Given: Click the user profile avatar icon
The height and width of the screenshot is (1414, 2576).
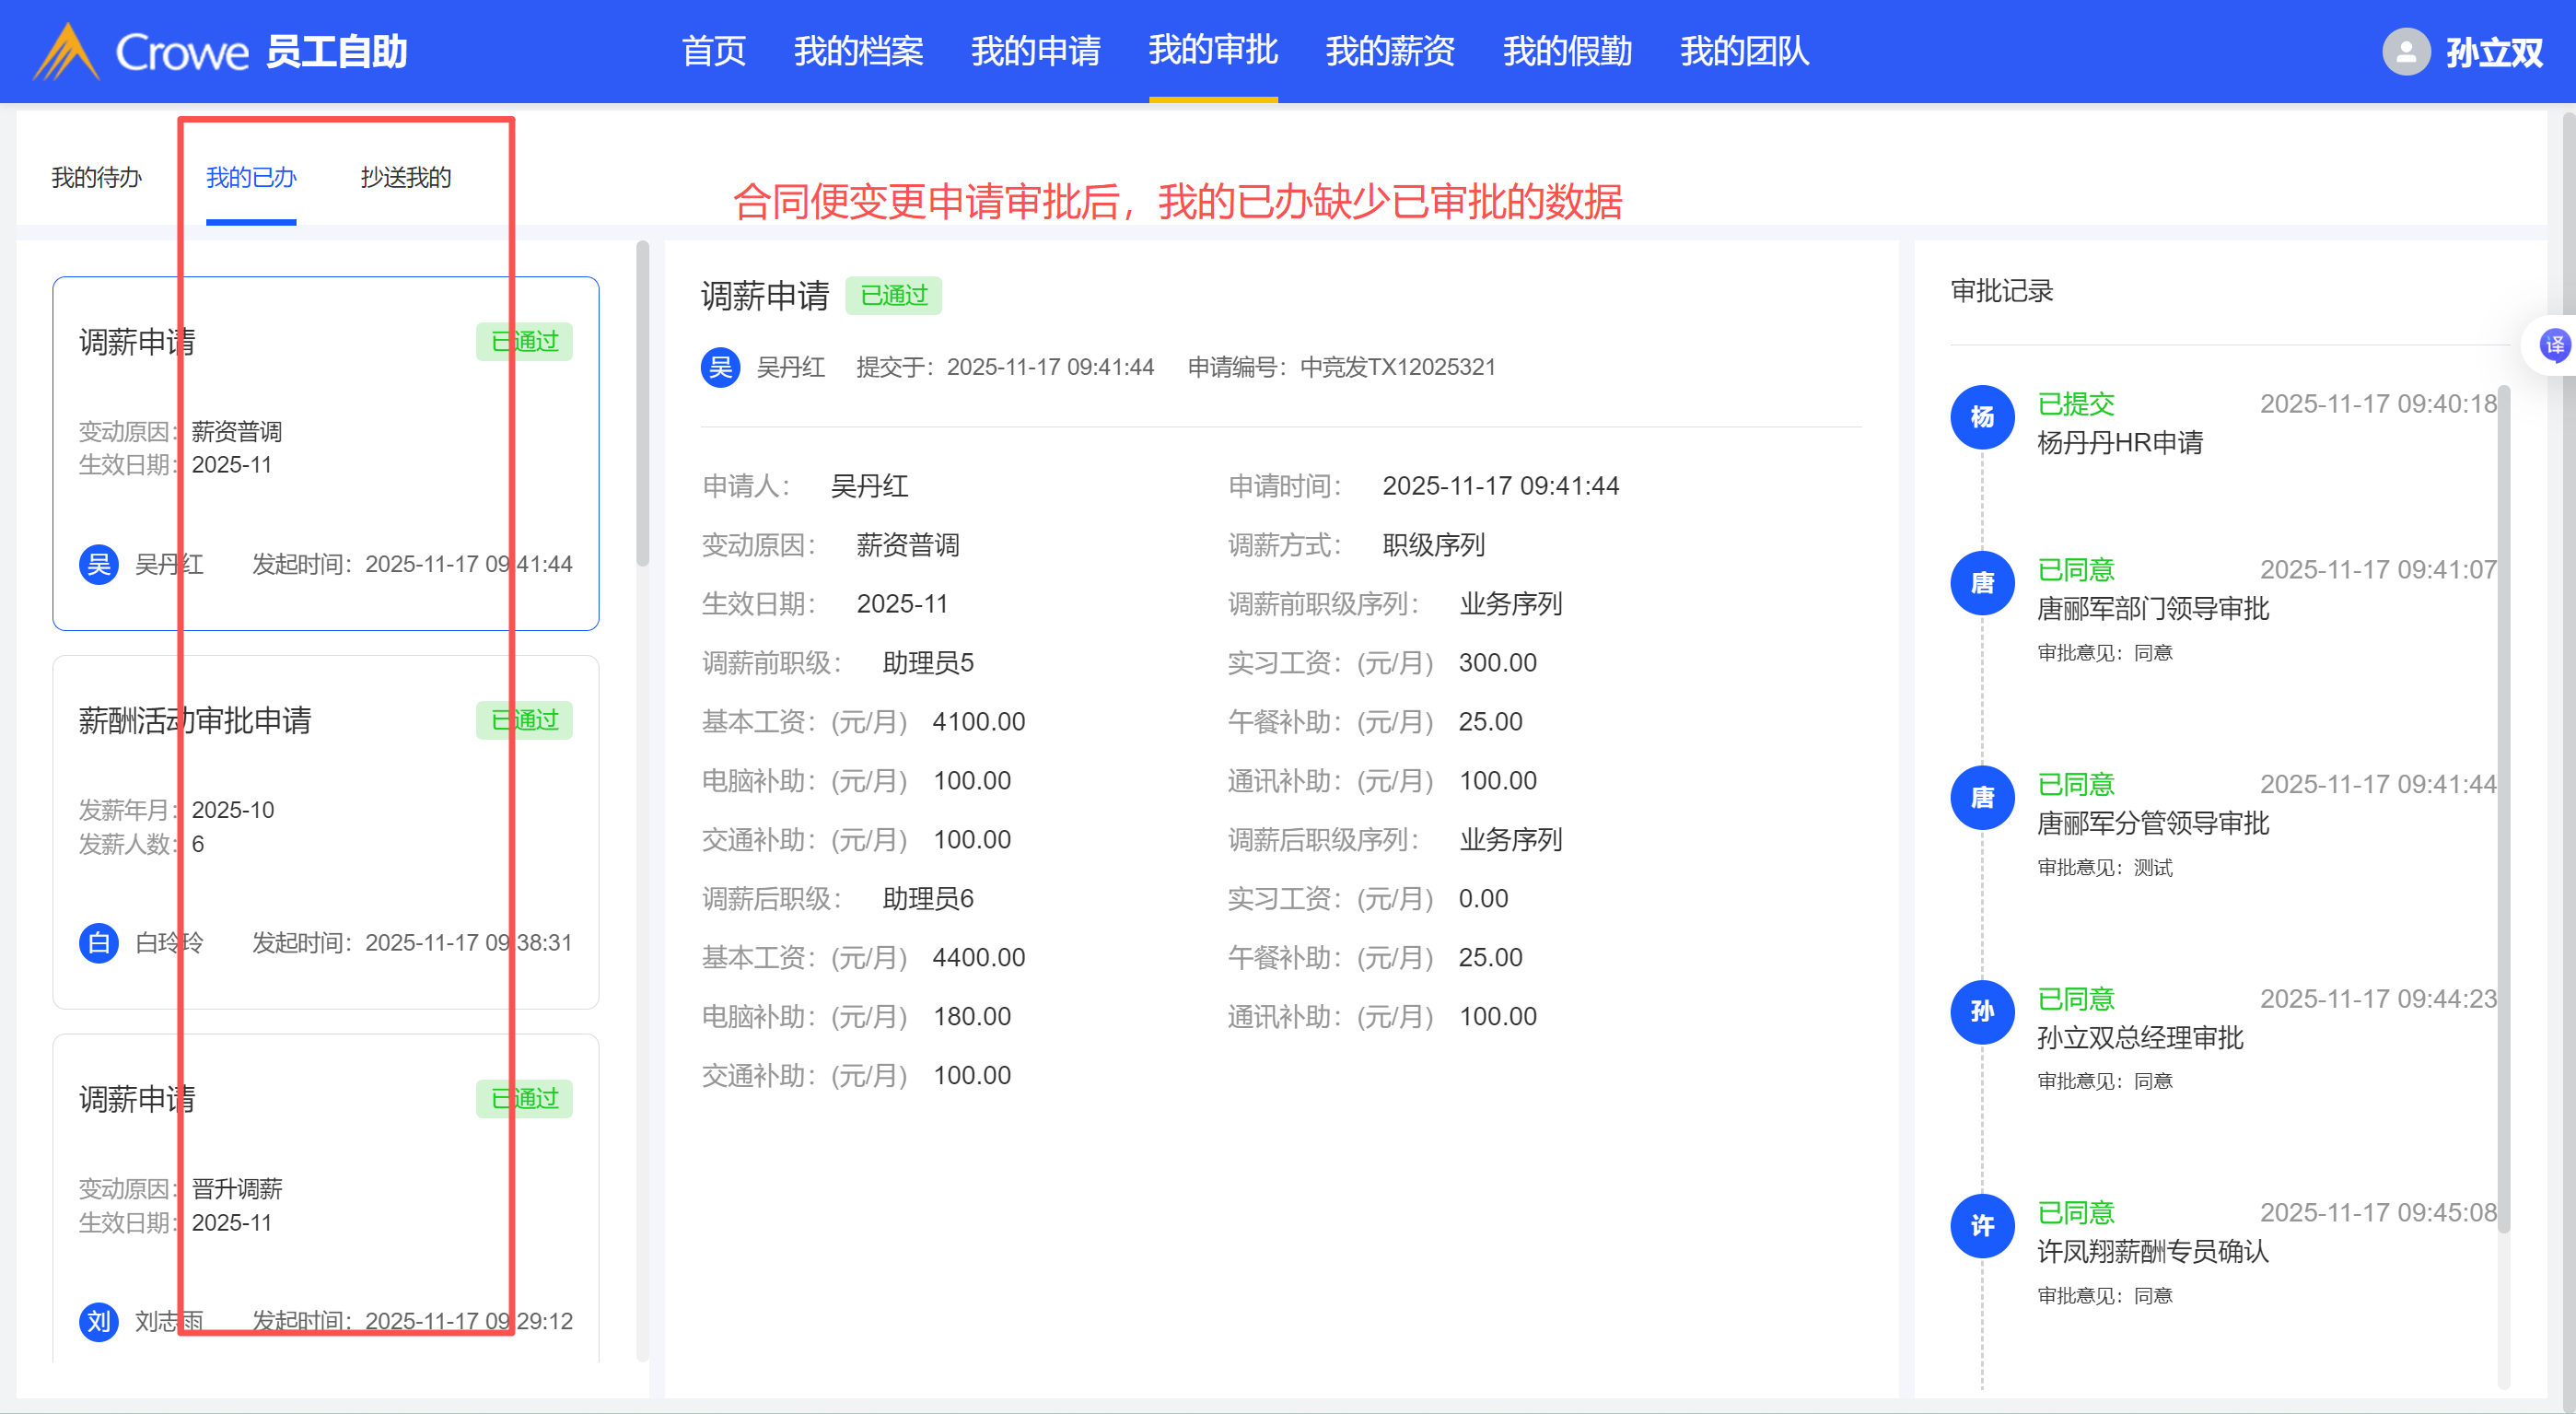Looking at the screenshot, I should click(x=2406, y=51).
